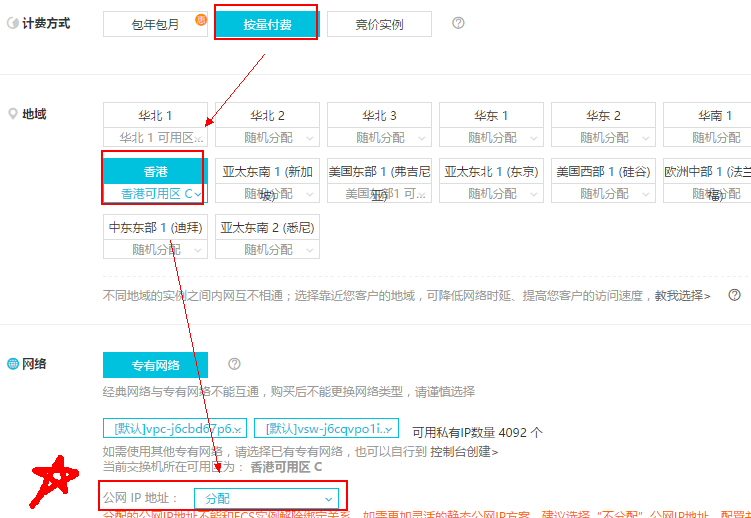Click the 教我选择 link
Viewport: 751px width, 518px height.
pyautogui.click(x=682, y=295)
